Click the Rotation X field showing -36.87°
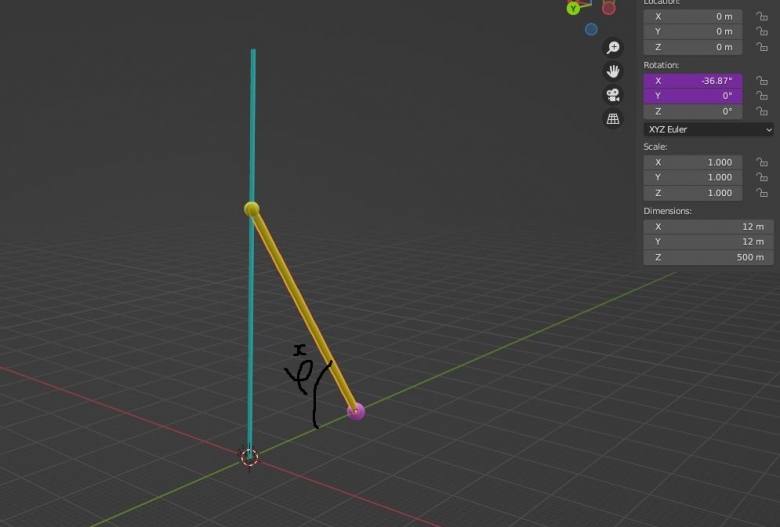 point(693,80)
